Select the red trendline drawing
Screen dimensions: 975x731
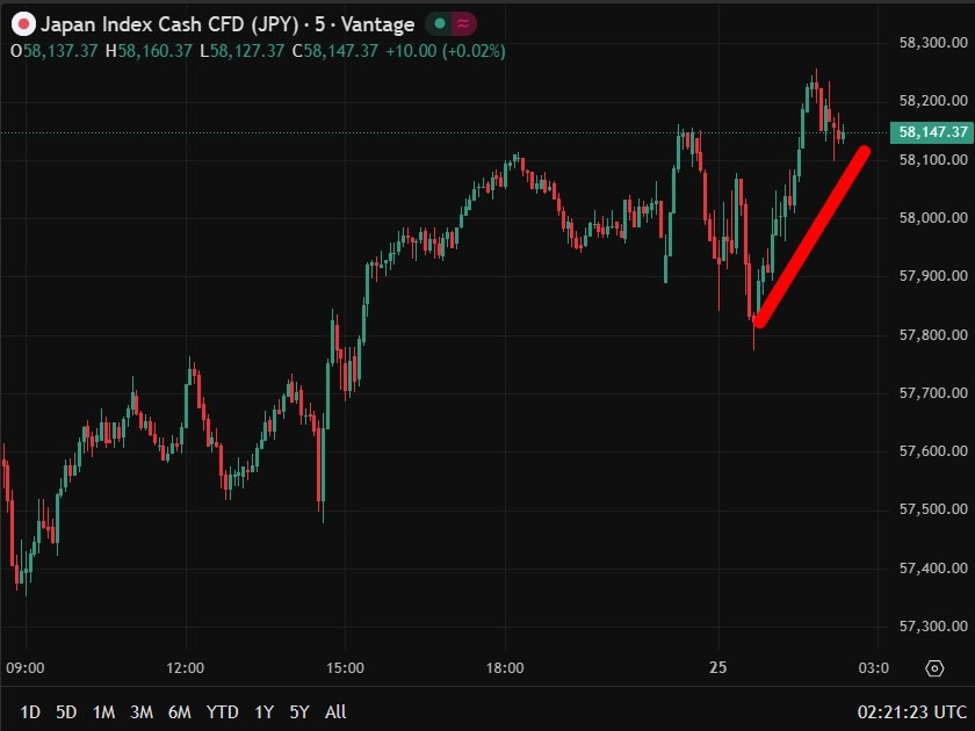pyautogui.click(x=812, y=236)
